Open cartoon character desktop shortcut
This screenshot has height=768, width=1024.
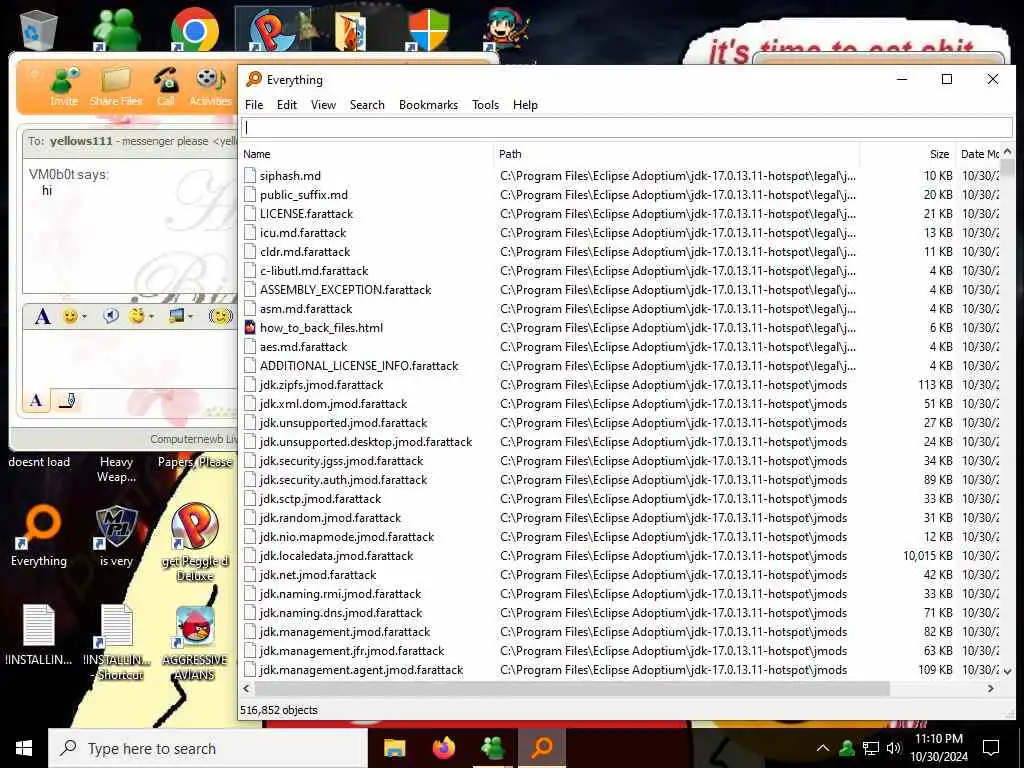tap(506, 30)
